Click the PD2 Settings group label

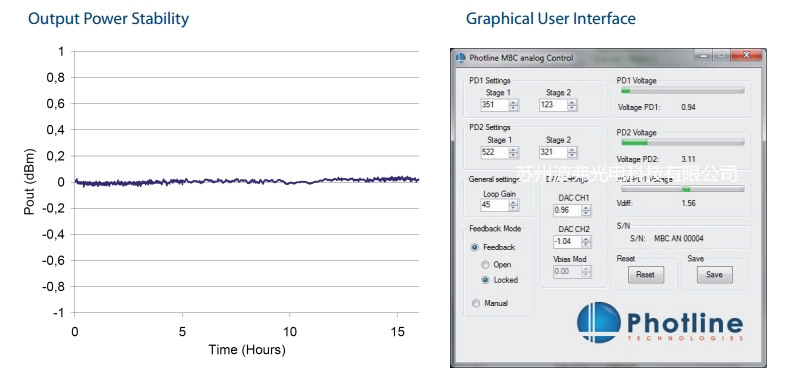tap(489, 128)
